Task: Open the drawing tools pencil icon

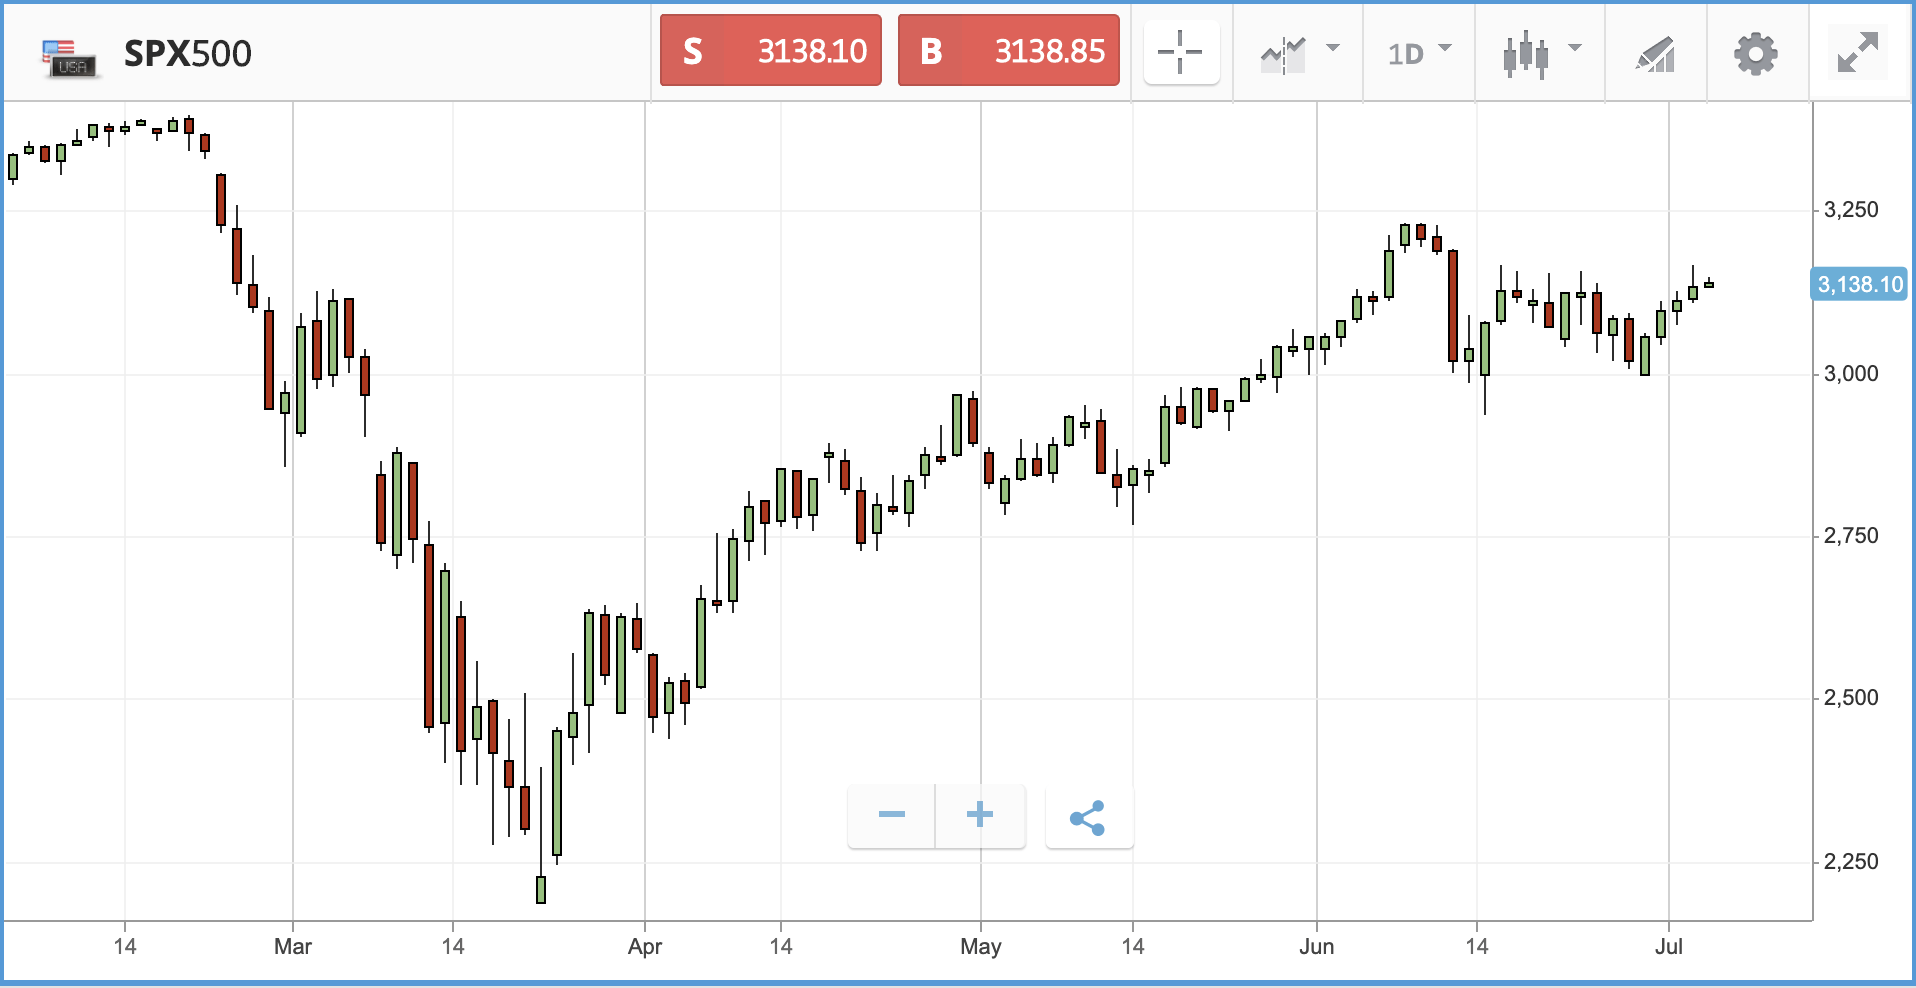Action: click(1655, 54)
